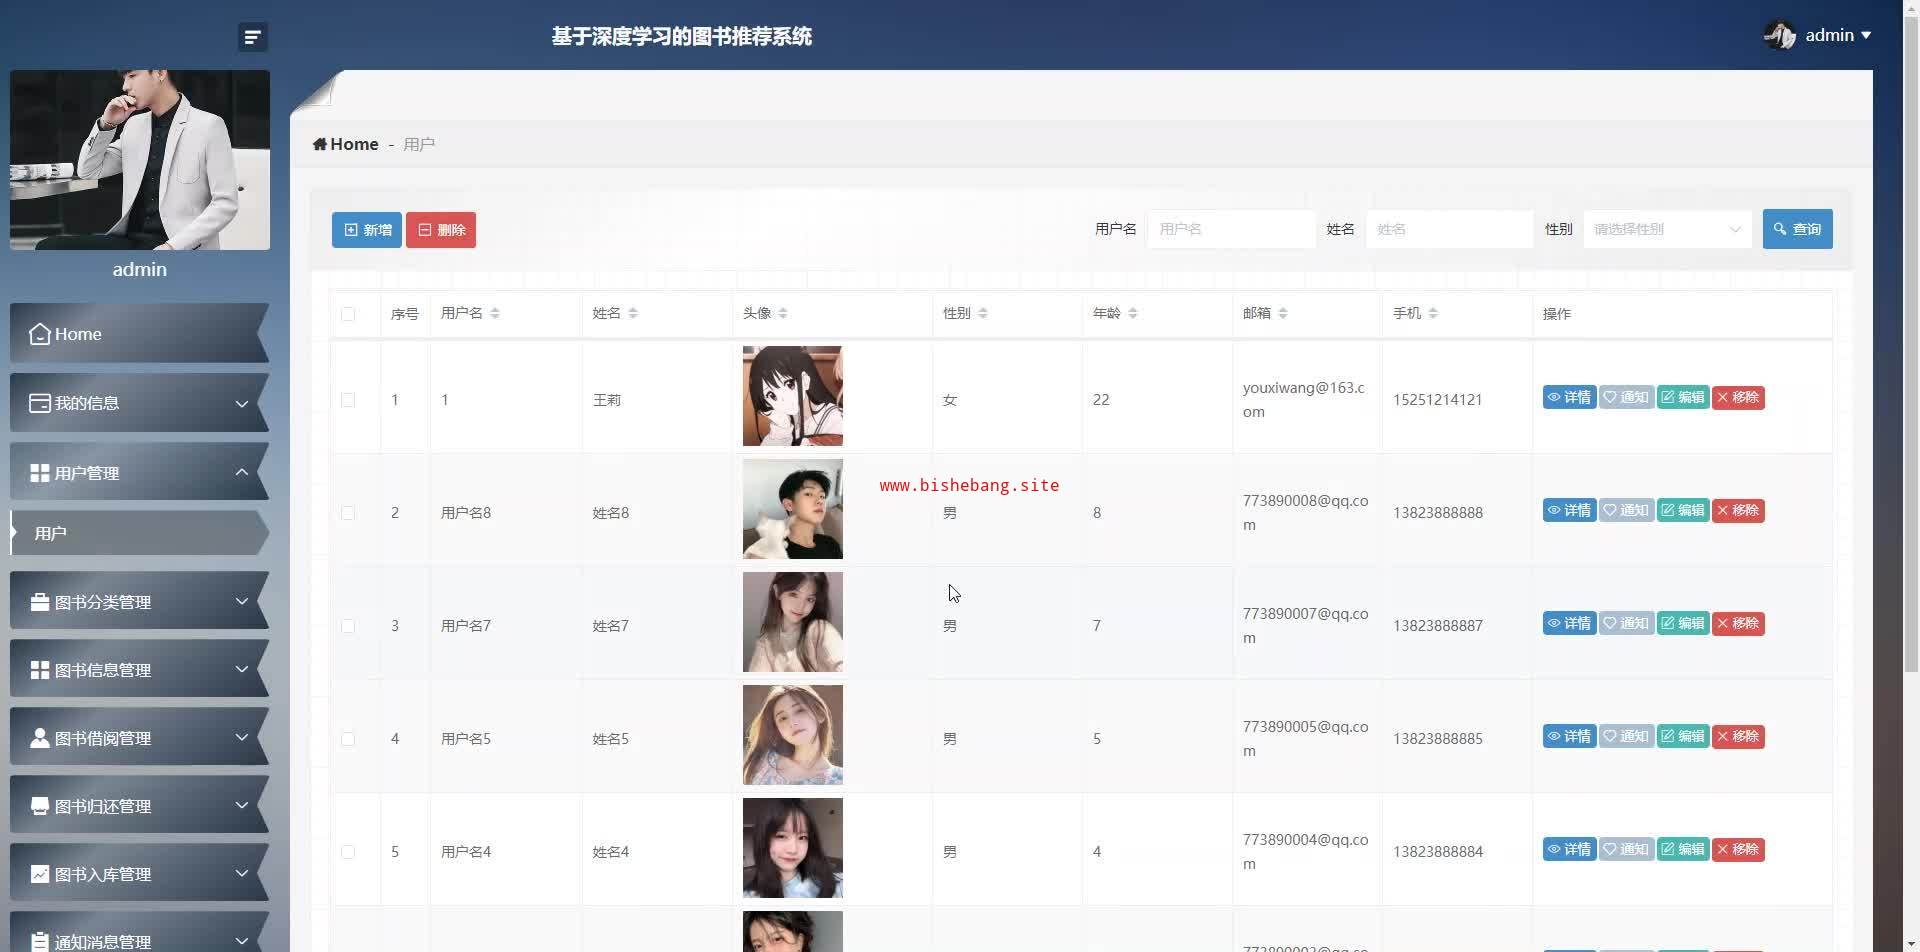Click the red 删除 button
This screenshot has height=952, width=1920.
(441, 230)
